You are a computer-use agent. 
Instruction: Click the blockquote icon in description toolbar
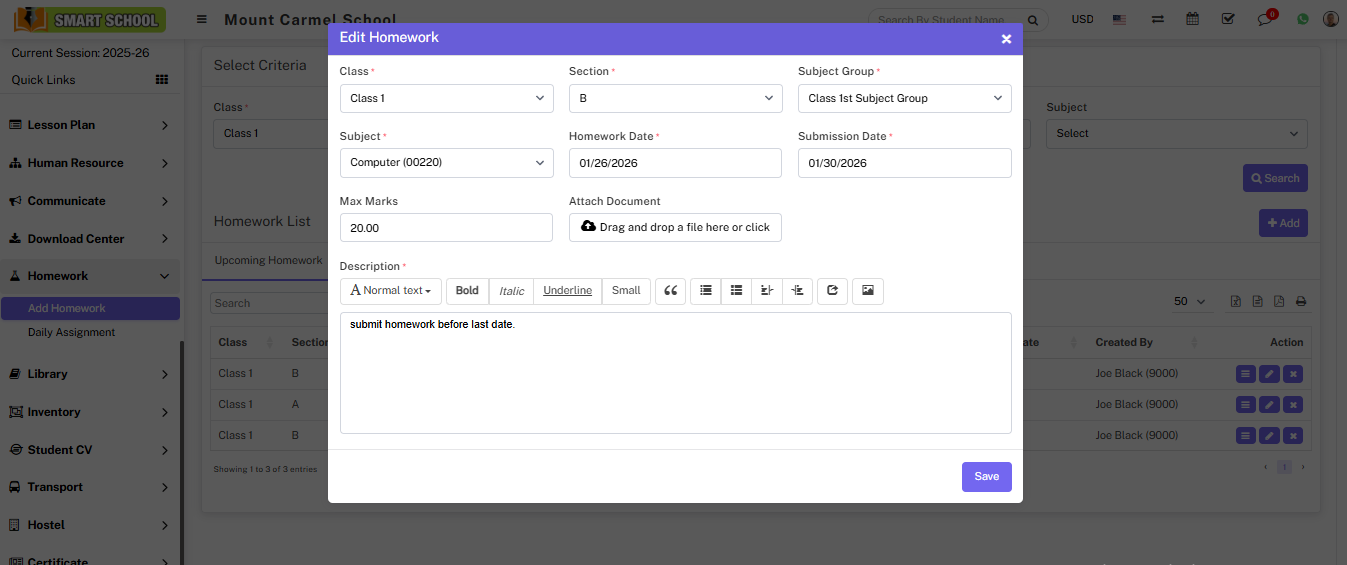click(671, 291)
